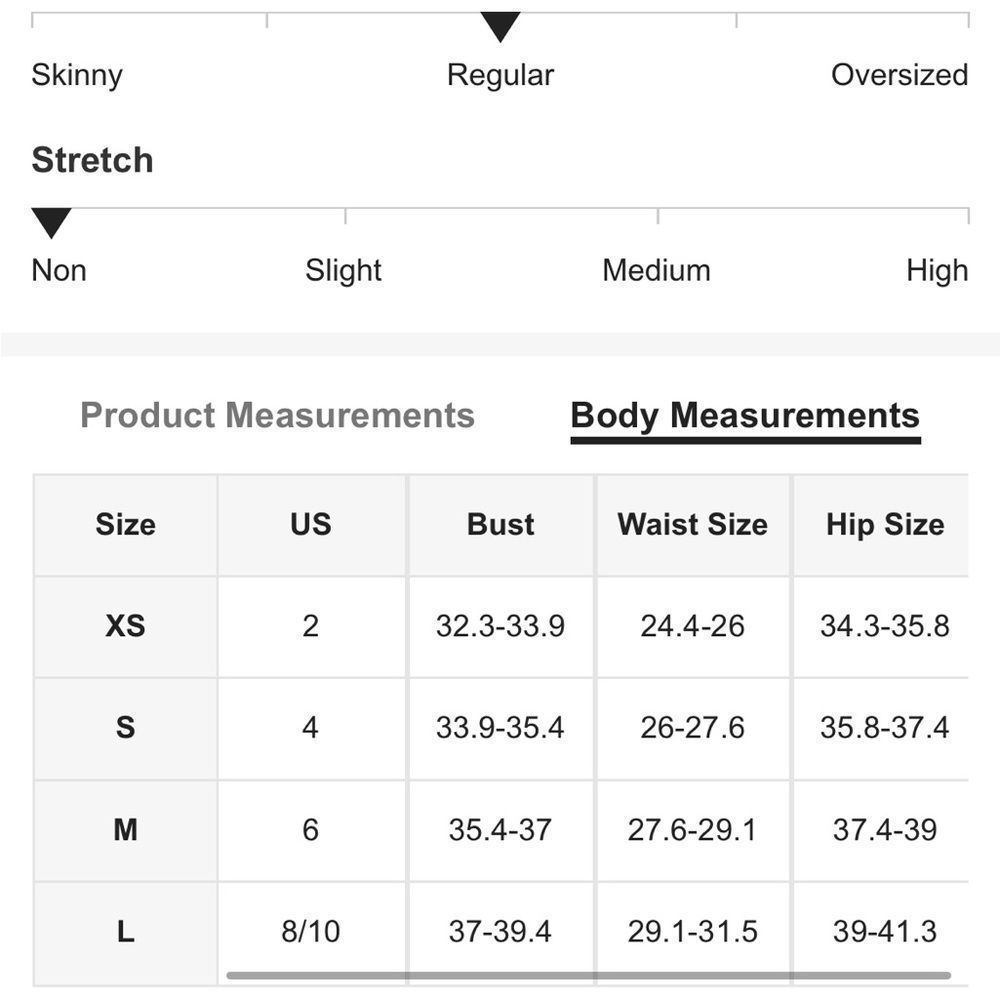Select the Oversized fit label

pyautogui.click(x=899, y=75)
